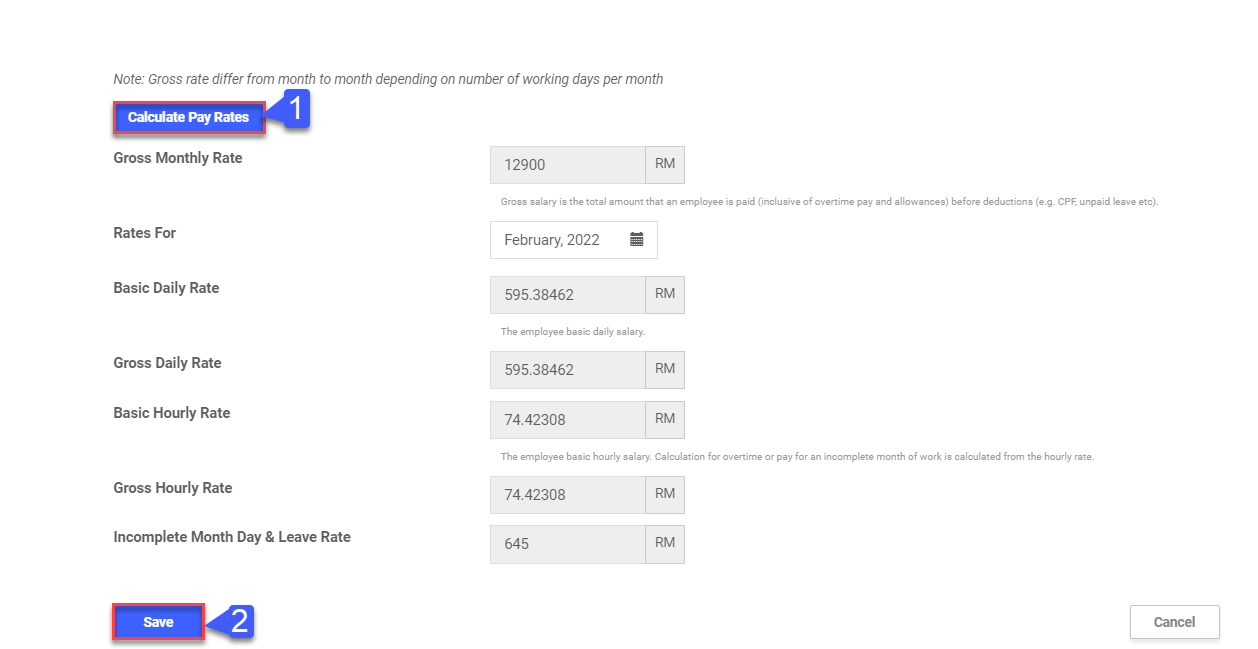Click the RM unit beside Gross Monthly Rate
The width and height of the screenshot is (1258, 649).
pyautogui.click(x=665, y=165)
